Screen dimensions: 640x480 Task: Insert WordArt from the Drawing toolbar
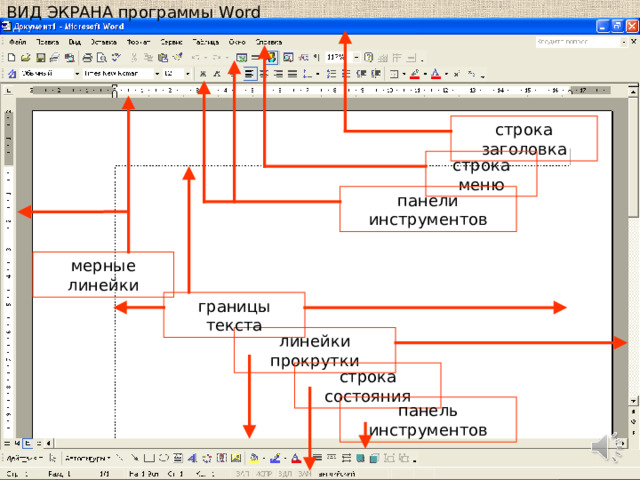pos(192,458)
